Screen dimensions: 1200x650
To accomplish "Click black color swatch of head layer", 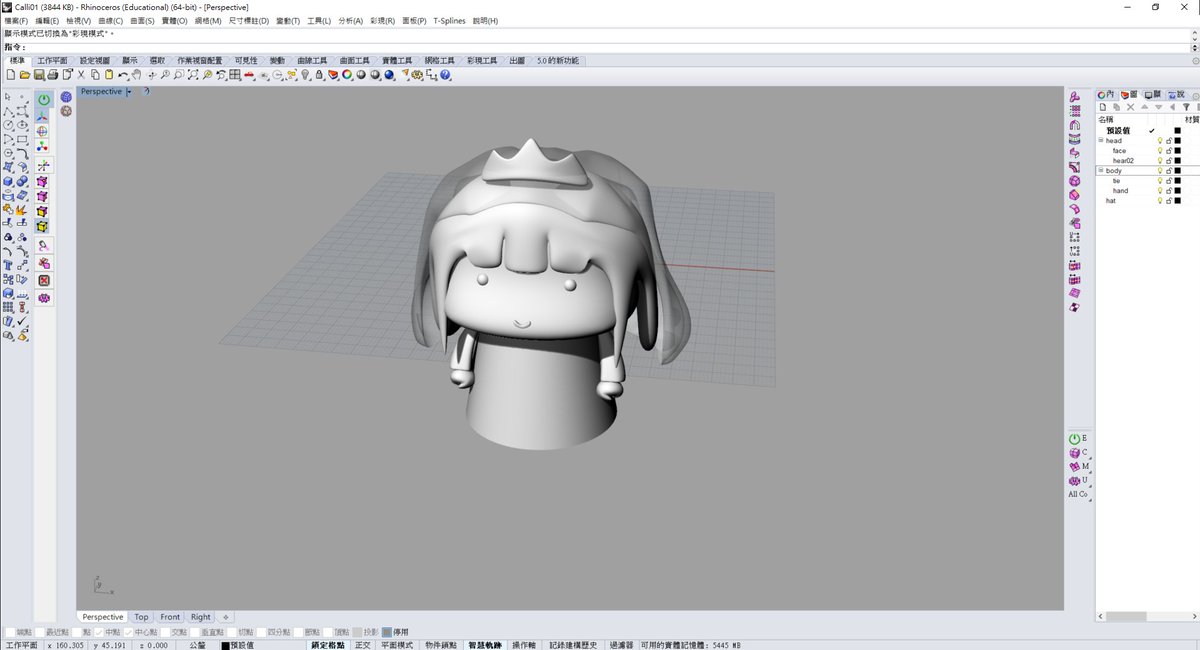I will (x=1178, y=141).
